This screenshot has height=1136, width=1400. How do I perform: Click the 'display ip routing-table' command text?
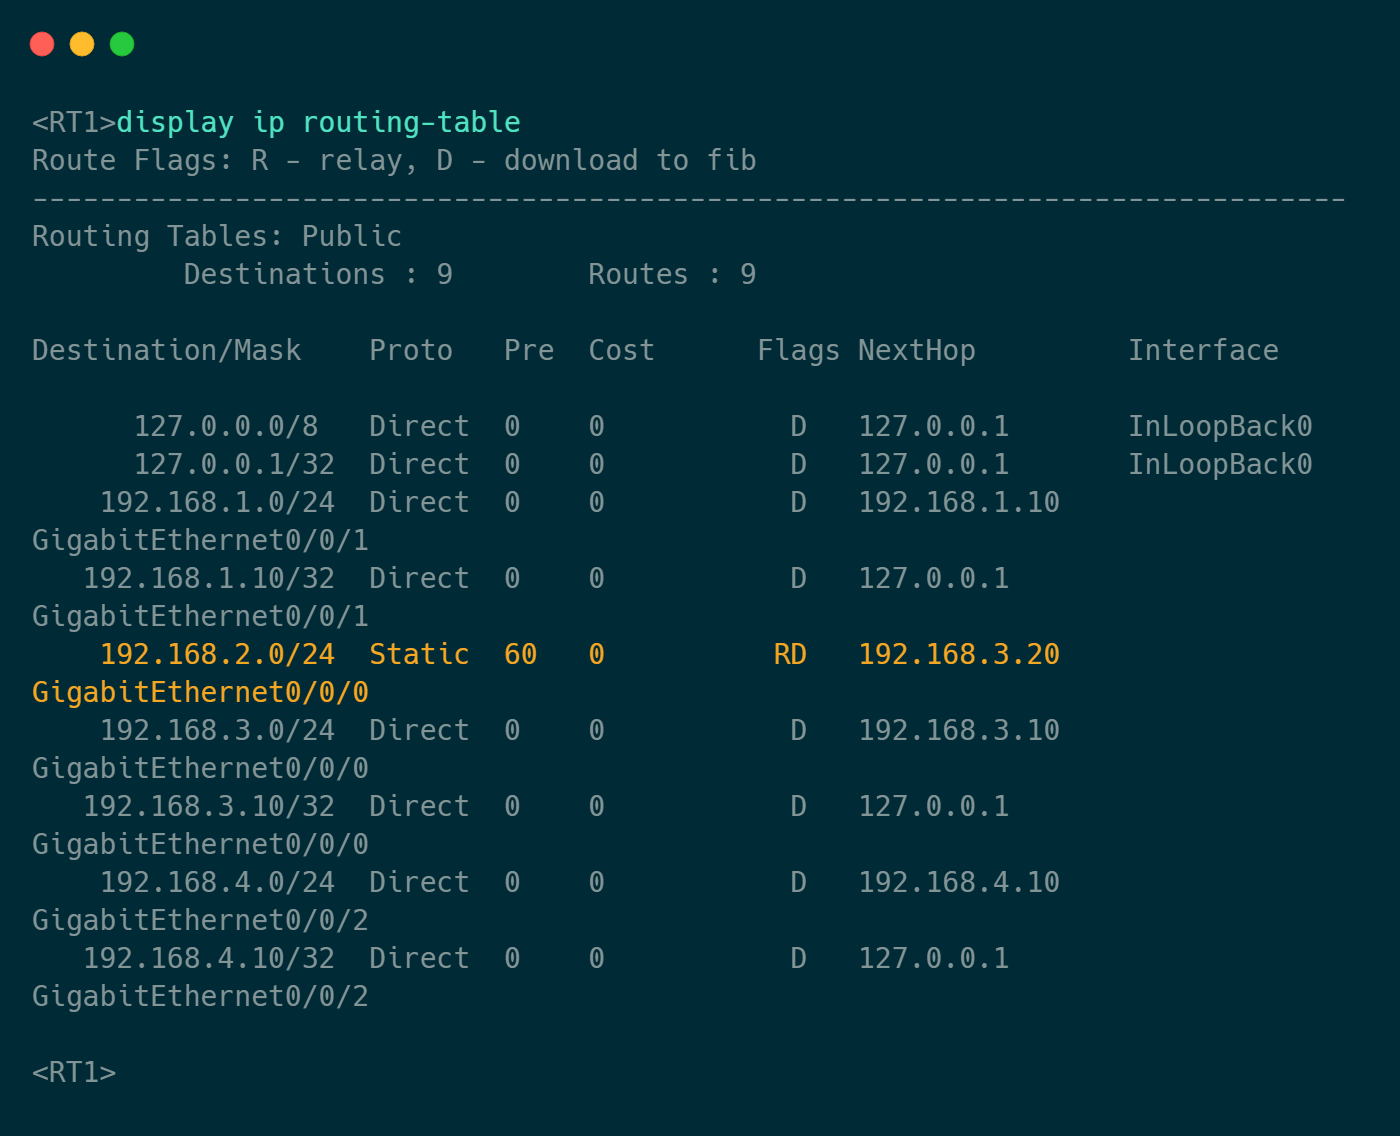point(318,122)
